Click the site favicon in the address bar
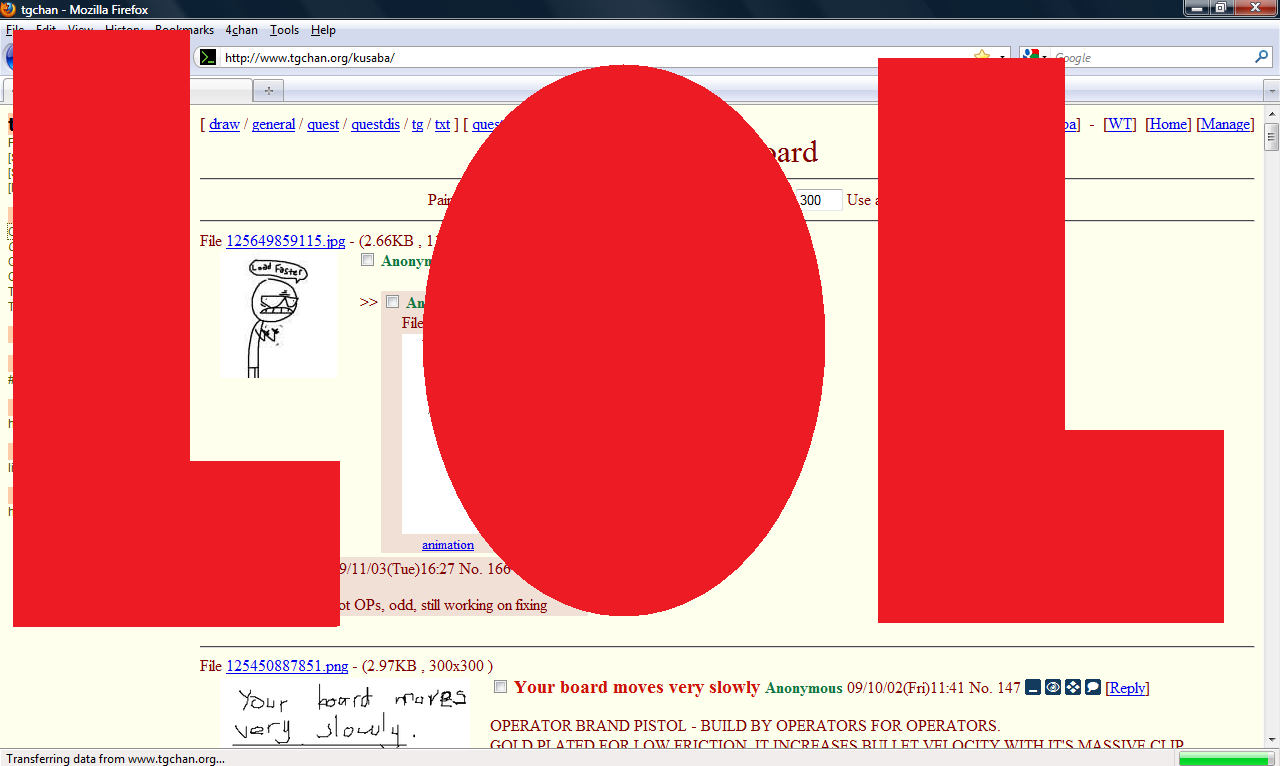 click(208, 57)
